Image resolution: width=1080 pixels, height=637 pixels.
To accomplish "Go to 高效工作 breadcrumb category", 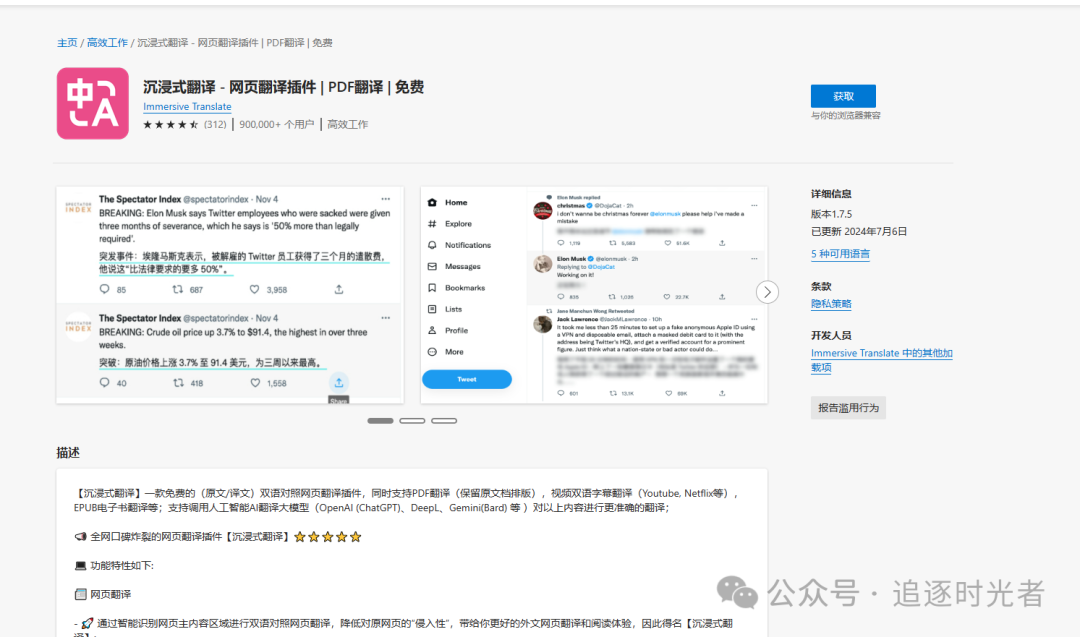I will pos(107,43).
